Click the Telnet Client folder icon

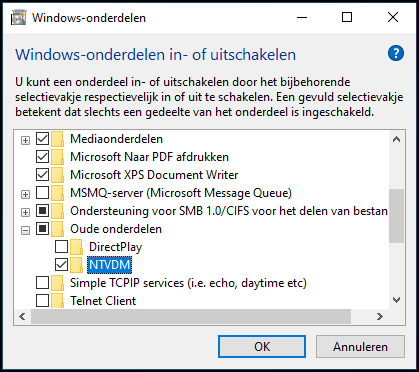[58, 300]
